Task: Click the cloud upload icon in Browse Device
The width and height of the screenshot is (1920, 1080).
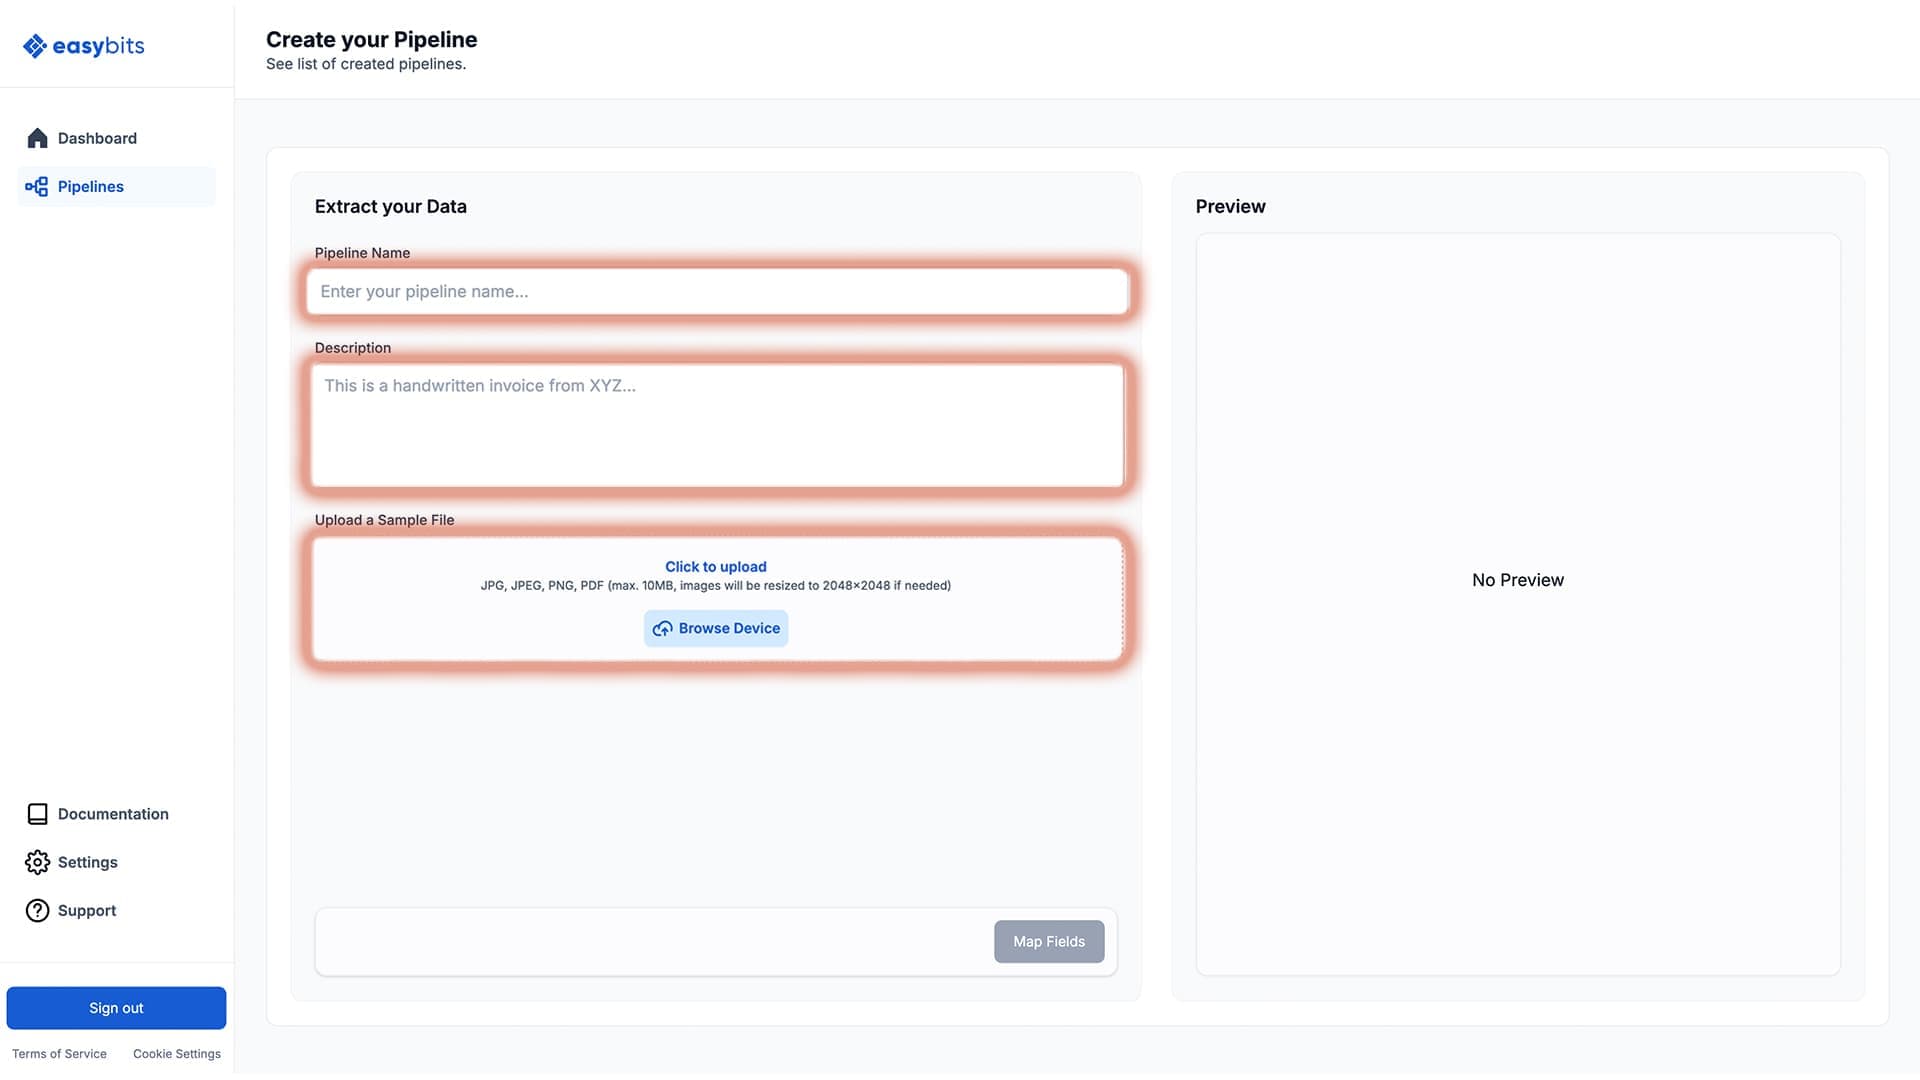Action: tap(662, 629)
